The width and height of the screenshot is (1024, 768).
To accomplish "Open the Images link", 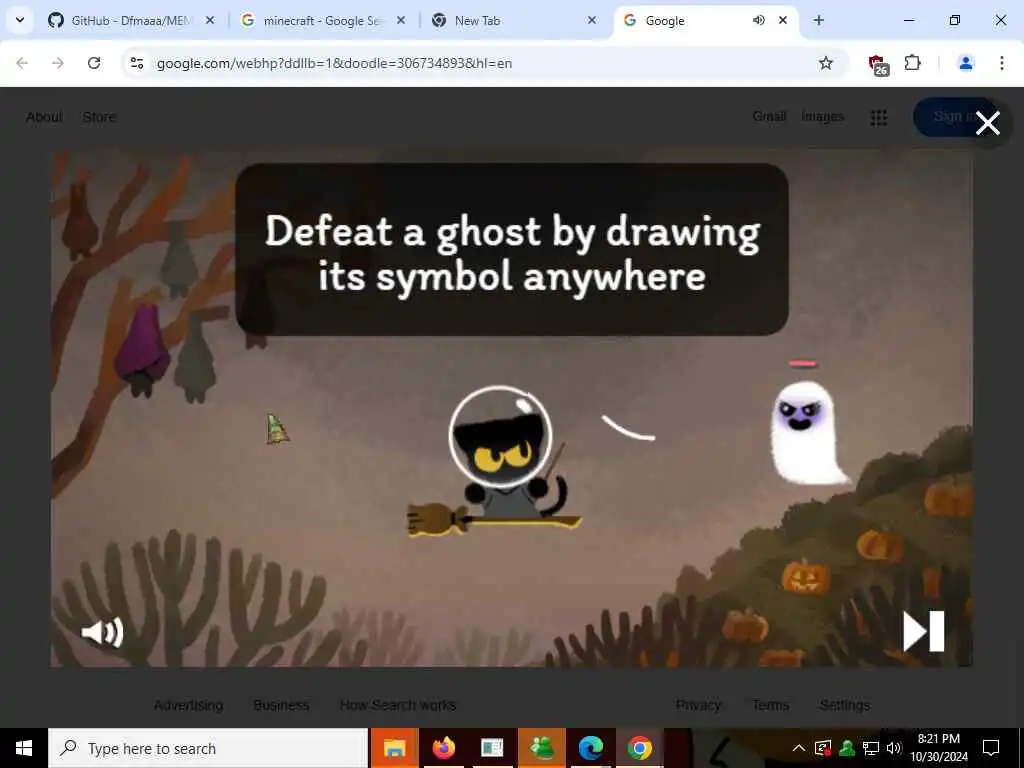I will (822, 117).
